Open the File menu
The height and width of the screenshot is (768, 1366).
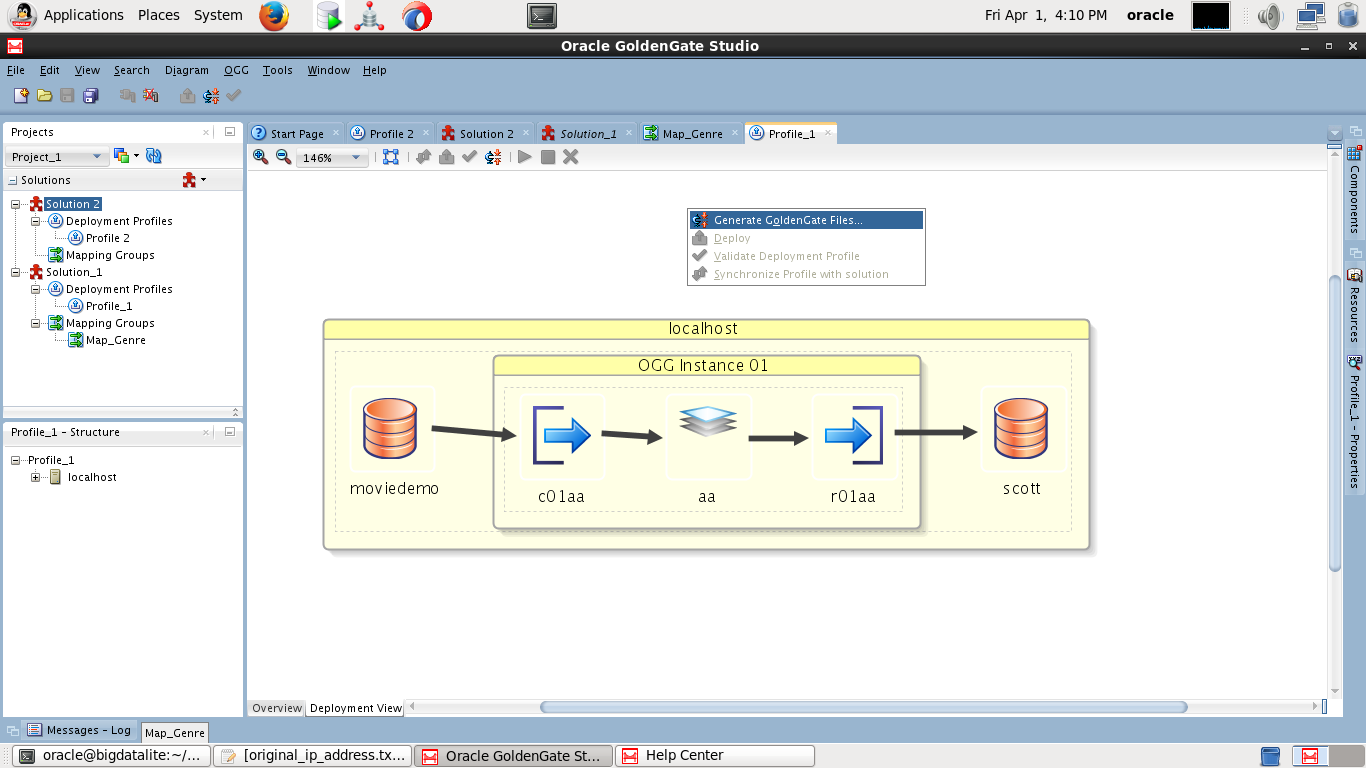coord(16,70)
